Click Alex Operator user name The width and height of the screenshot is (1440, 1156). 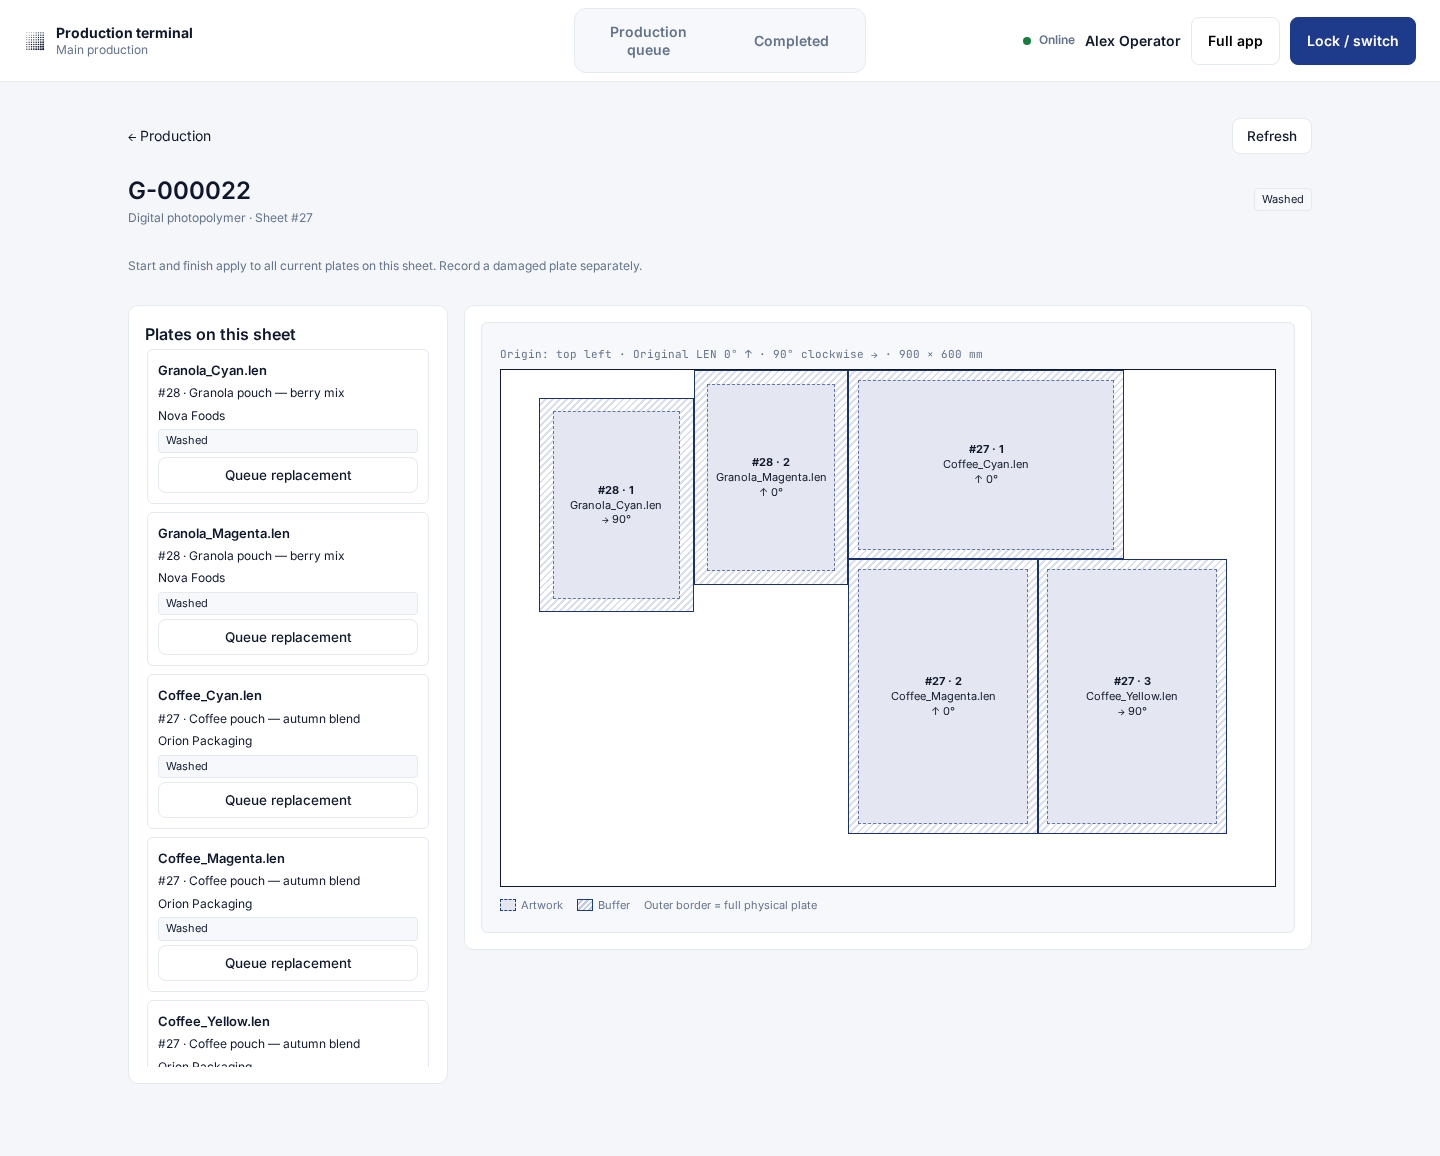(1132, 41)
